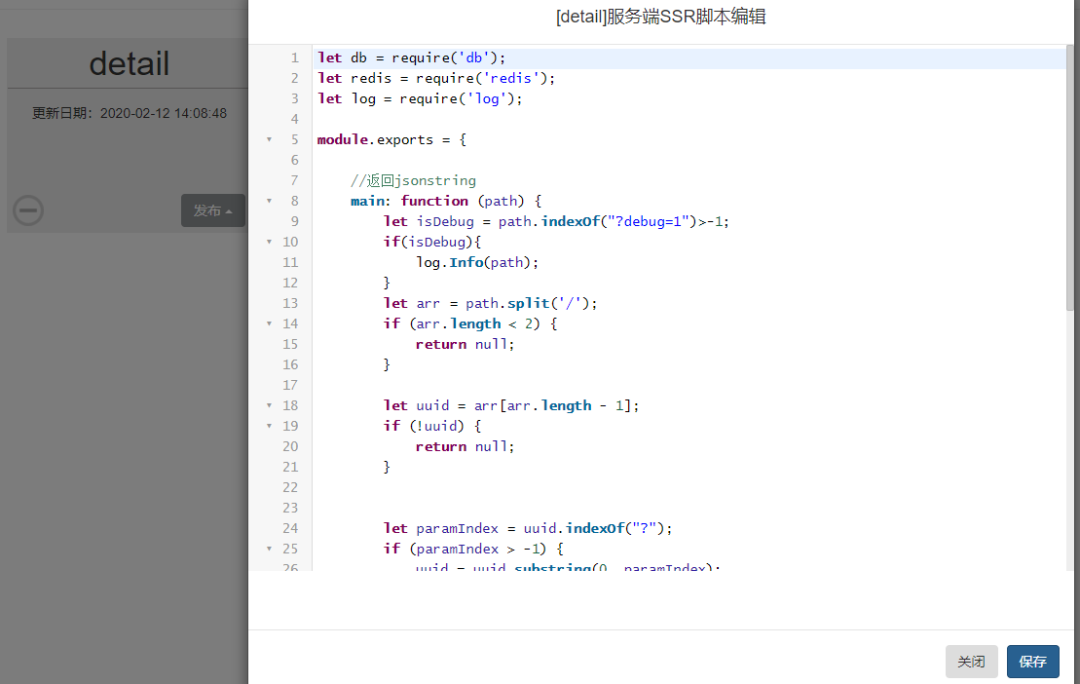Click 'return null;' on line 20
This screenshot has height=684, width=1080.
[465, 446]
